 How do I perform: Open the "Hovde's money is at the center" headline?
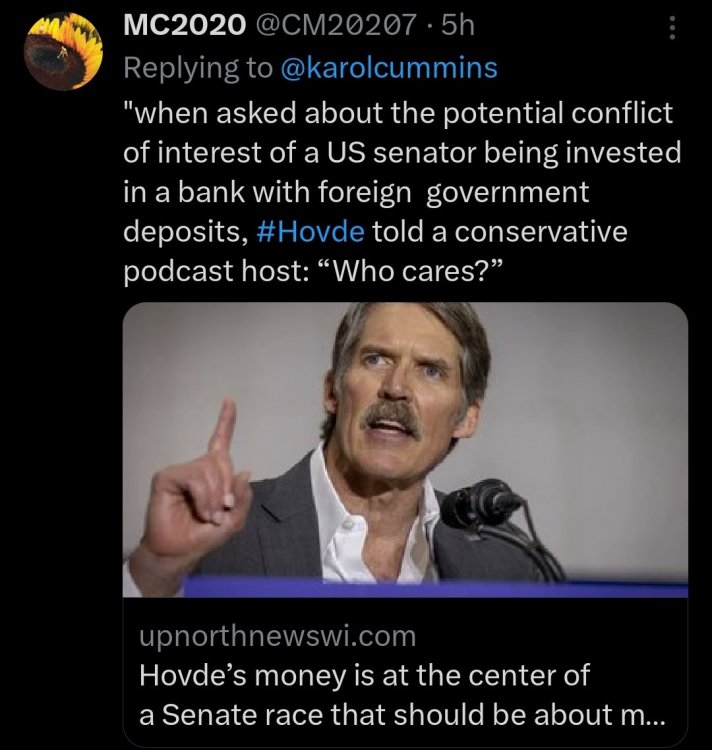point(366,675)
